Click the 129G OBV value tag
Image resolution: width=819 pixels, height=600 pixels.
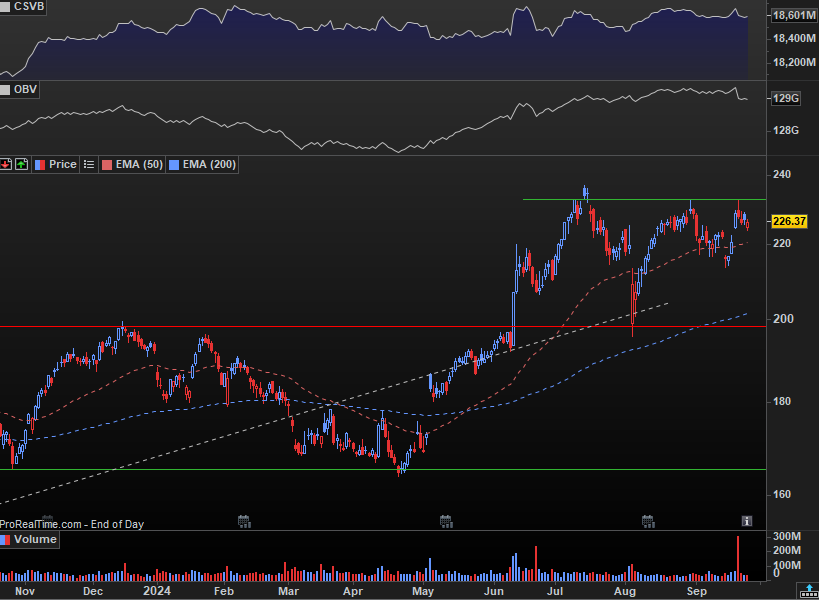[787, 98]
